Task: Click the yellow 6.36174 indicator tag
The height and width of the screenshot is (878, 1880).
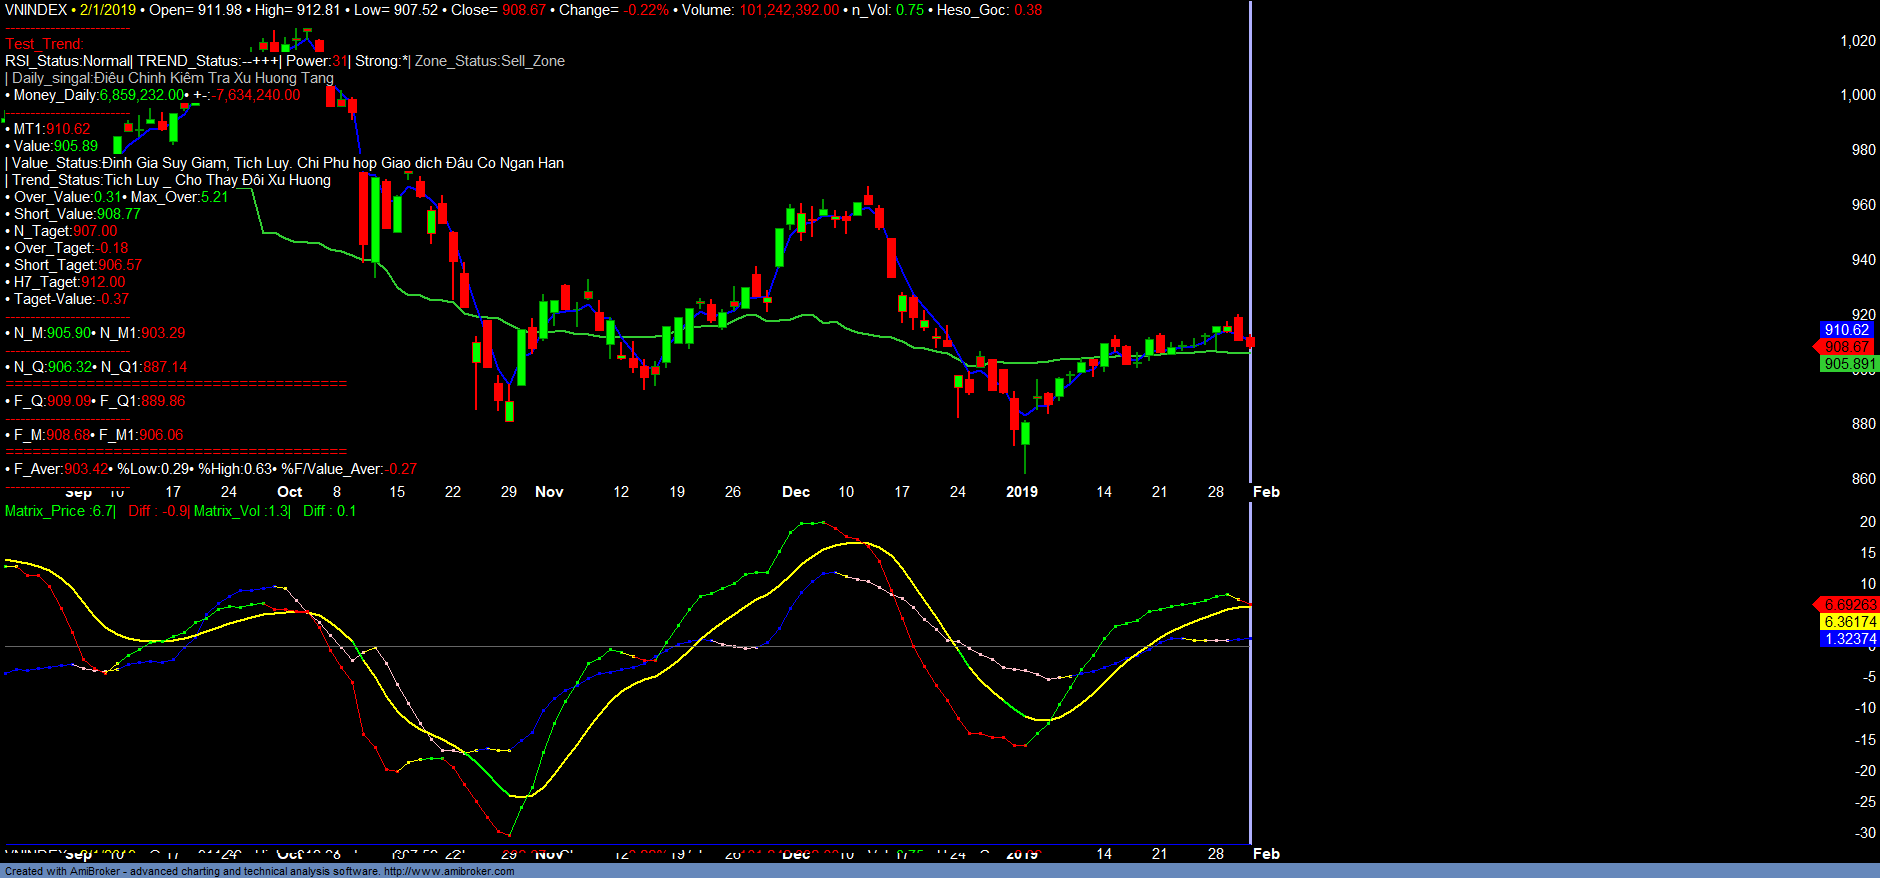Action: pyautogui.click(x=1849, y=622)
